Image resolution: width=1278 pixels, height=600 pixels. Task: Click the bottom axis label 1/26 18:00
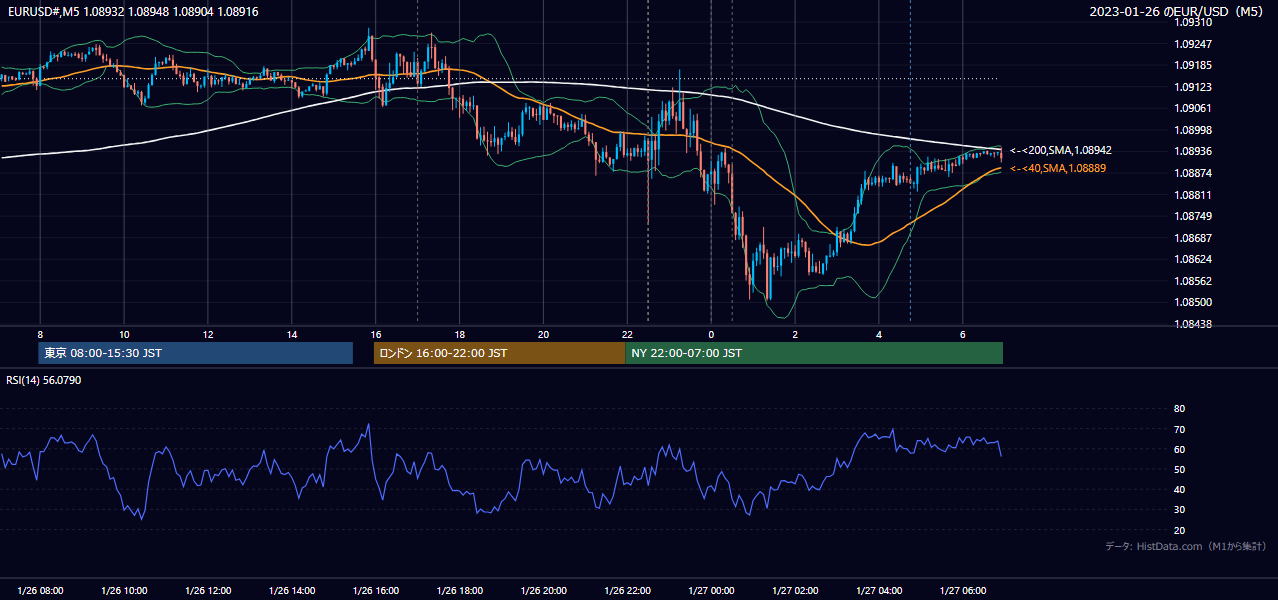pos(459,591)
